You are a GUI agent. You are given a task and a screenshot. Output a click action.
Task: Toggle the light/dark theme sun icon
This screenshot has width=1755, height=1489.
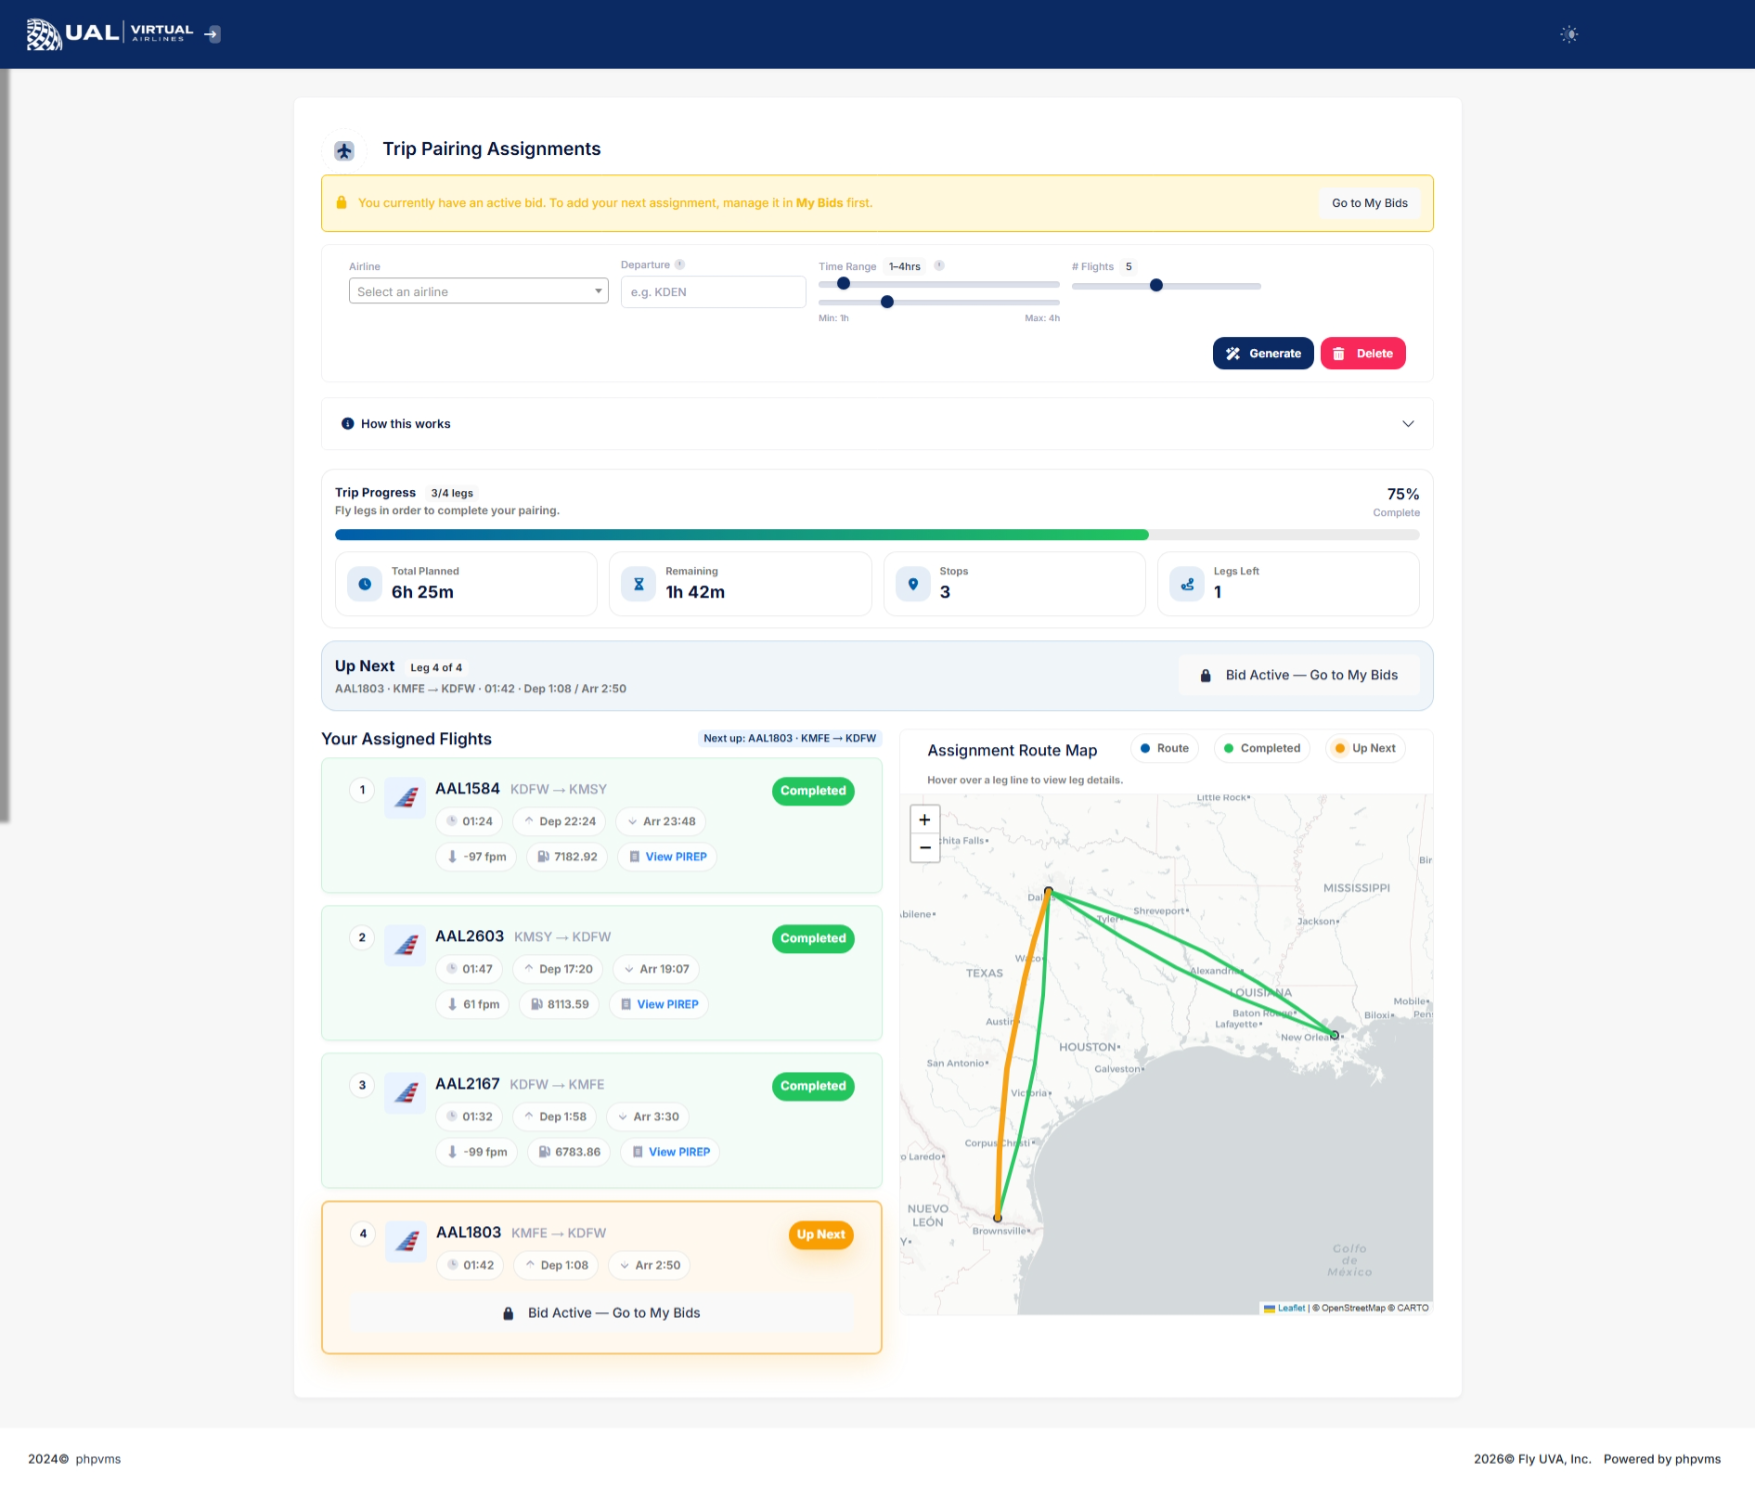[1569, 35]
